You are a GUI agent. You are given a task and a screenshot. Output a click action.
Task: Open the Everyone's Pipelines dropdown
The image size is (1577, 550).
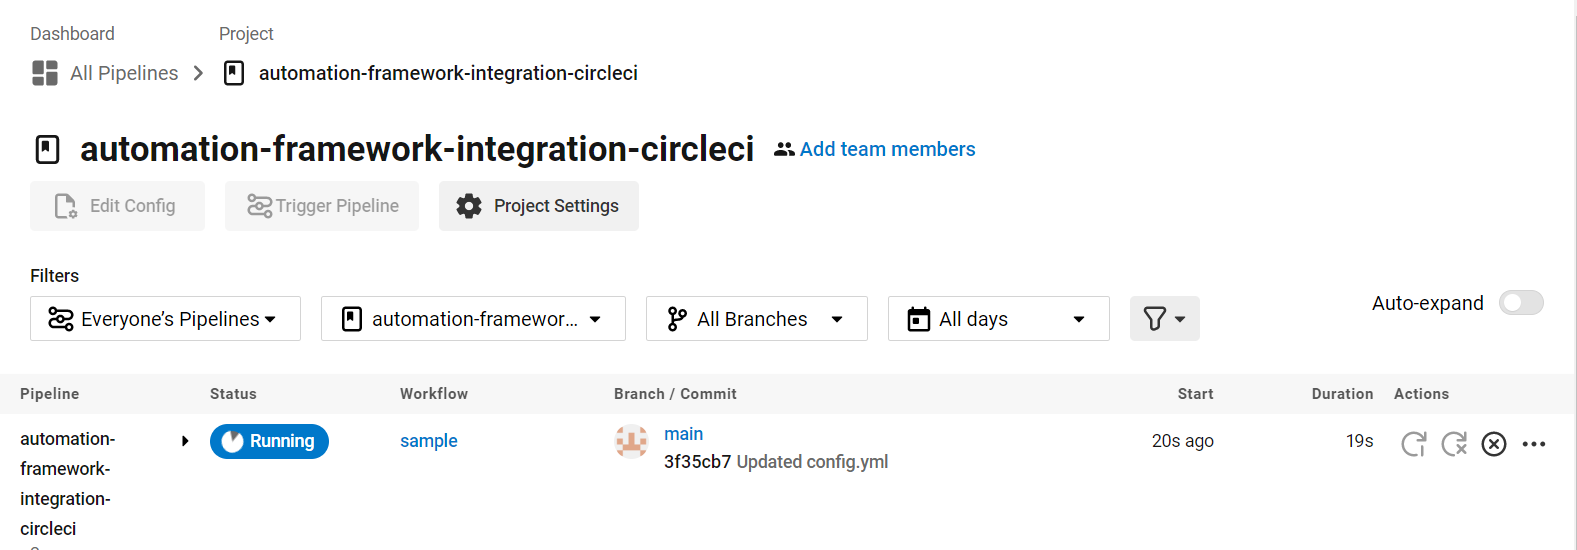165,319
